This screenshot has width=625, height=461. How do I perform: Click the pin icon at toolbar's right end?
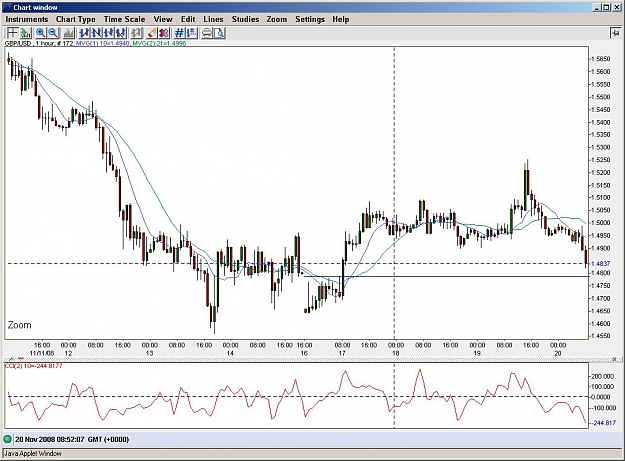click(615, 33)
